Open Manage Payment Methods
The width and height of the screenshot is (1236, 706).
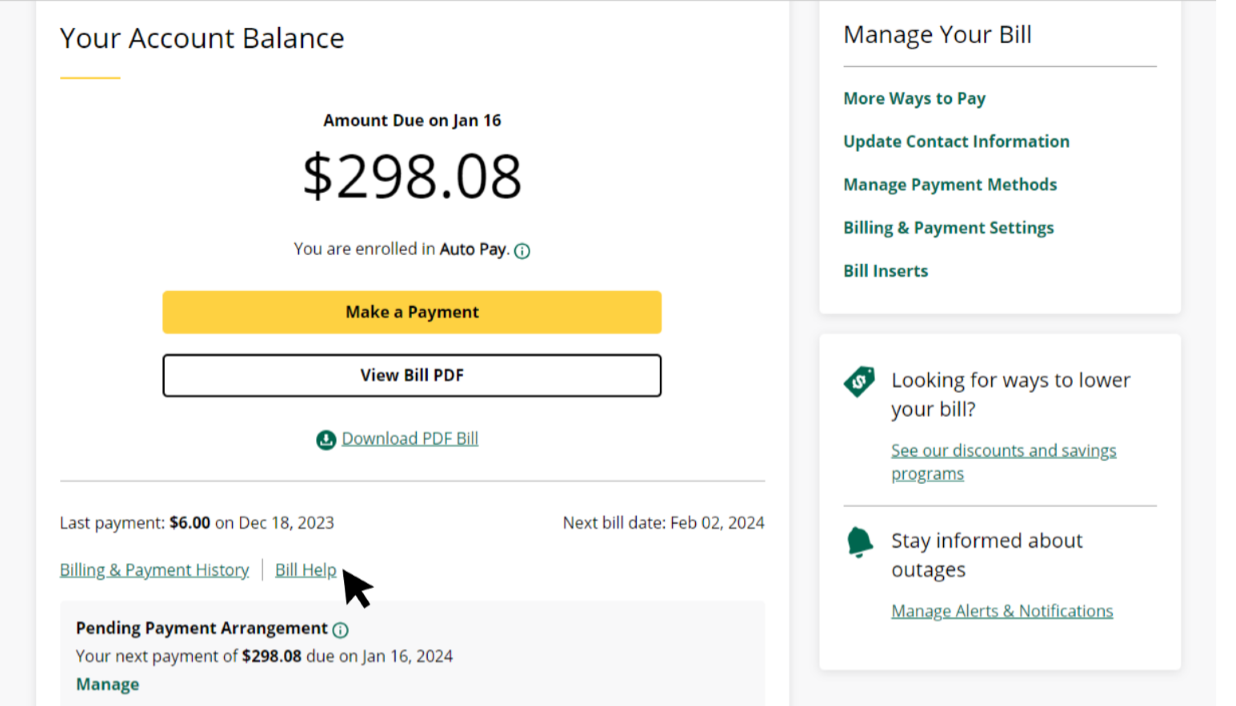coord(950,184)
